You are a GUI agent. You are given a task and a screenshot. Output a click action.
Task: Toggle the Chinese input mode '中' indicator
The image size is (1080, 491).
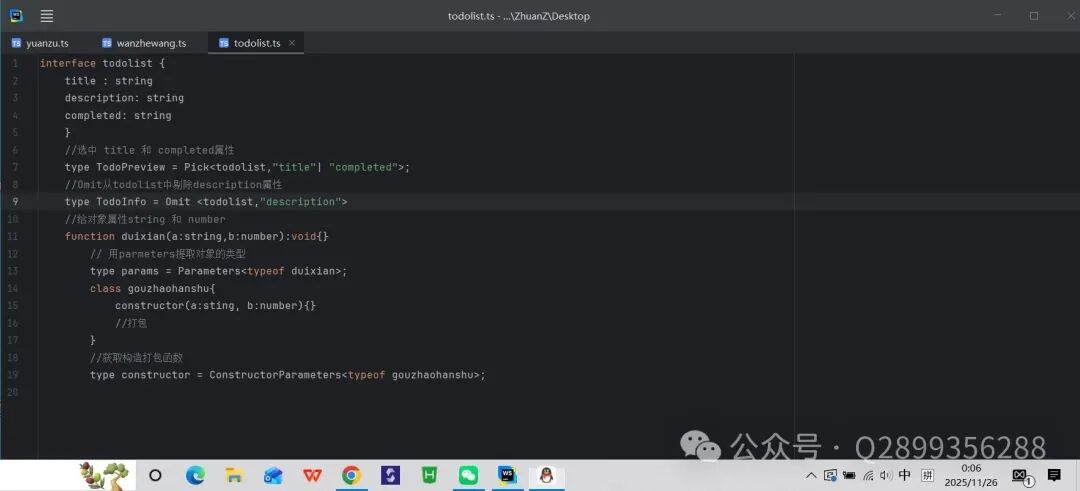point(905,474)
